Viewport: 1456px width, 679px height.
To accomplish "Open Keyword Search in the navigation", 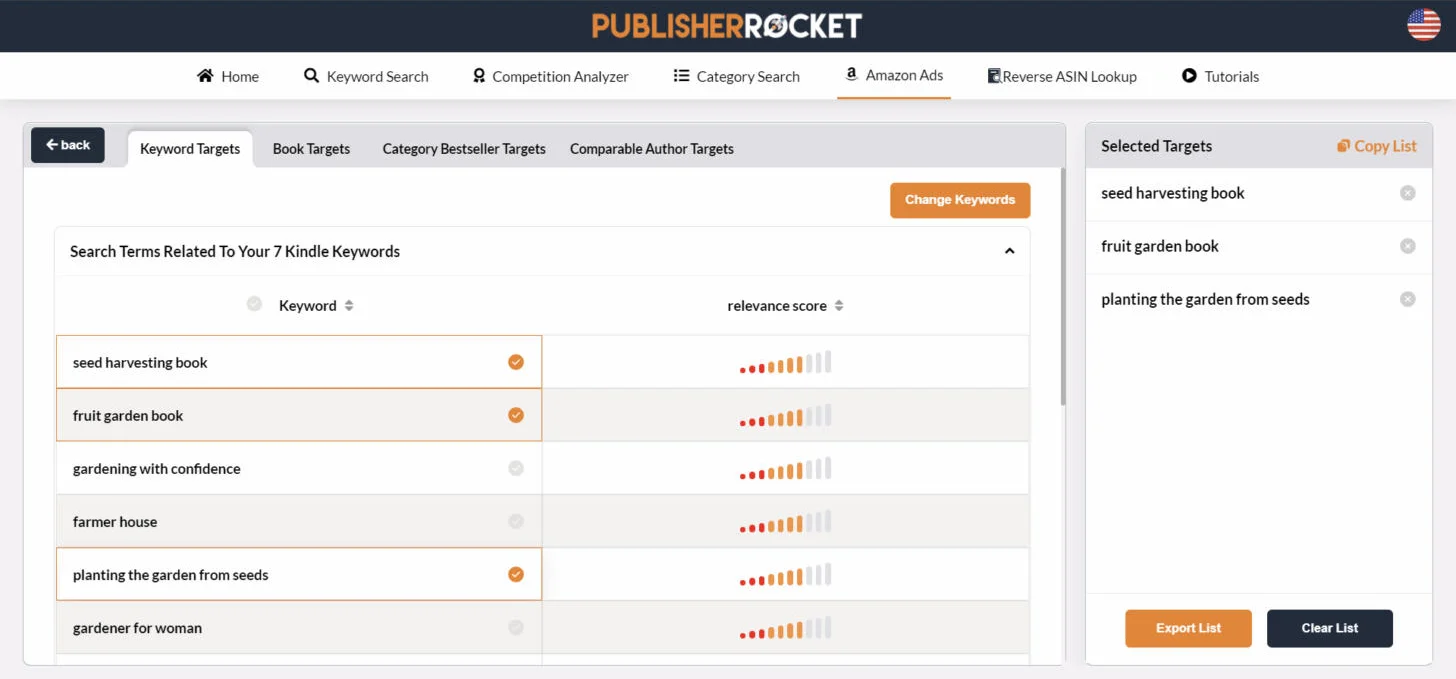I will click(x=366, y=76).
